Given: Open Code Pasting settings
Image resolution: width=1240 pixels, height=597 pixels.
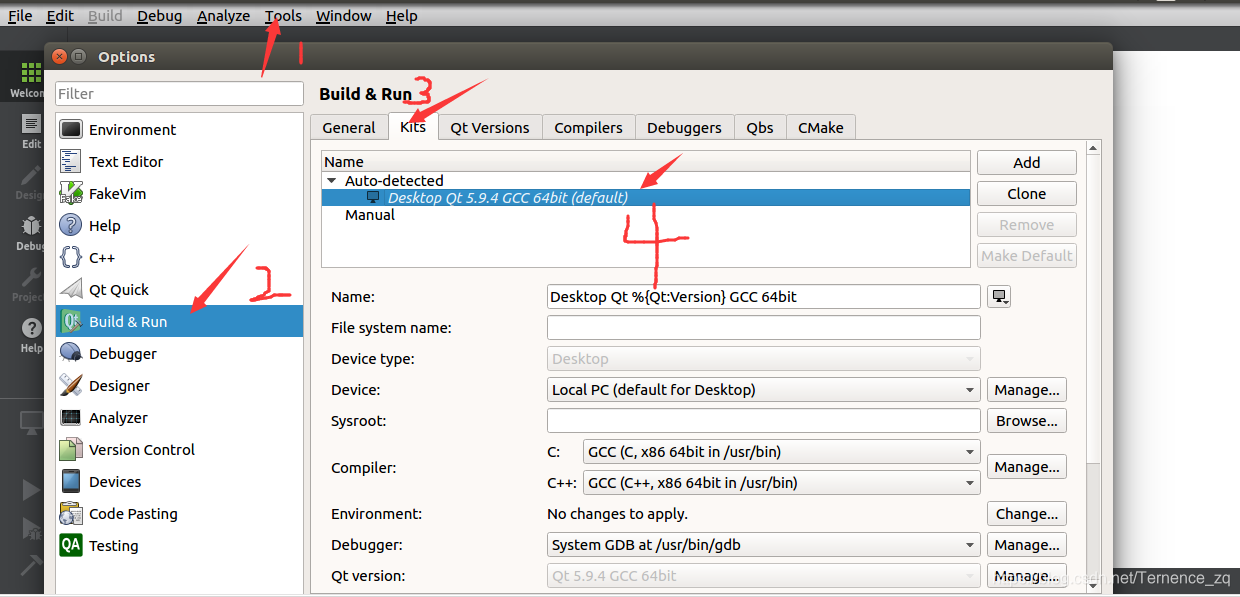Looking at the screenshot, I should click(180, 514).
